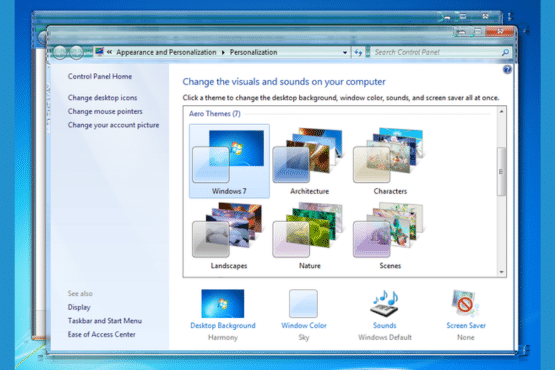Open the Desktop Background icon
Image resolution: width=555 pixels, height=370 pixels.
click(223, 304)
